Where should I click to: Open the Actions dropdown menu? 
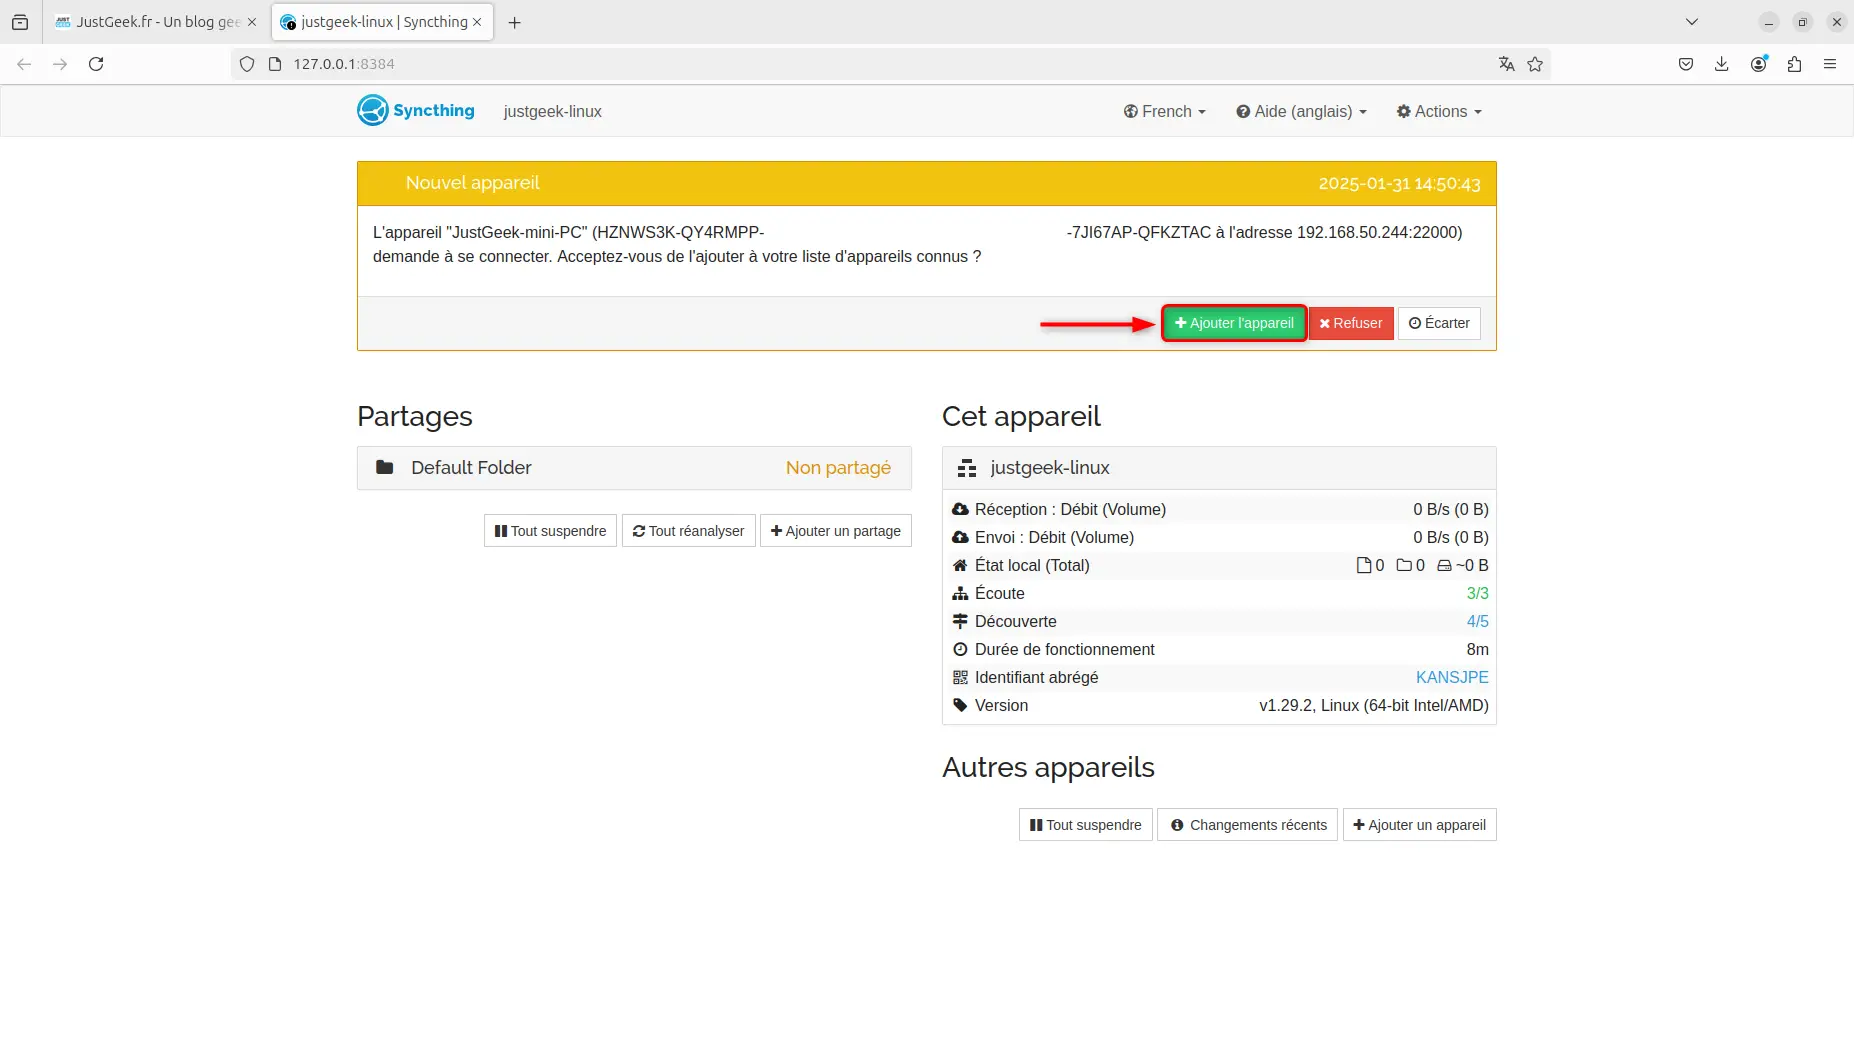point(1439,111)
